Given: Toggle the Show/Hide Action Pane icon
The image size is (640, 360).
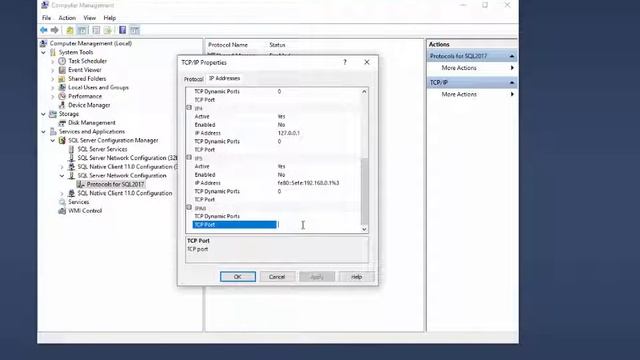Looking at the screenshot, I should pyautogui.click(x=135, y=30).
